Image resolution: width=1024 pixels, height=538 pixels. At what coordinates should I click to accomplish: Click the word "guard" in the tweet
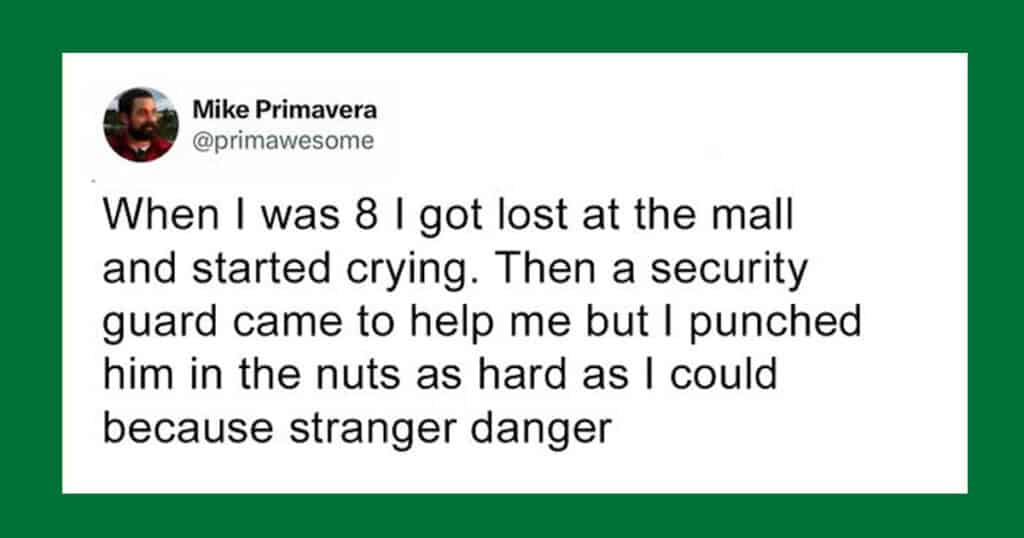click(x=160, y=325)
